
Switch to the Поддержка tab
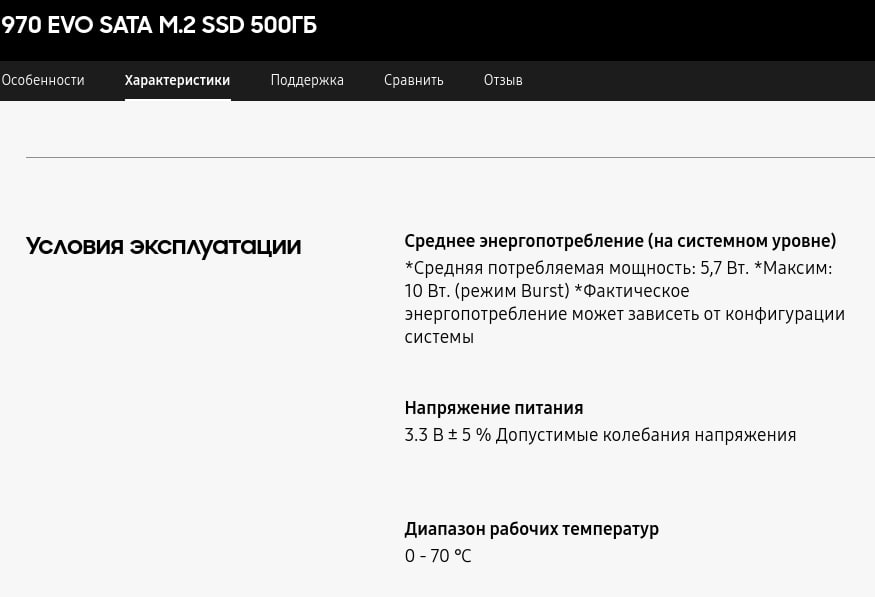(x=307, y=80)
